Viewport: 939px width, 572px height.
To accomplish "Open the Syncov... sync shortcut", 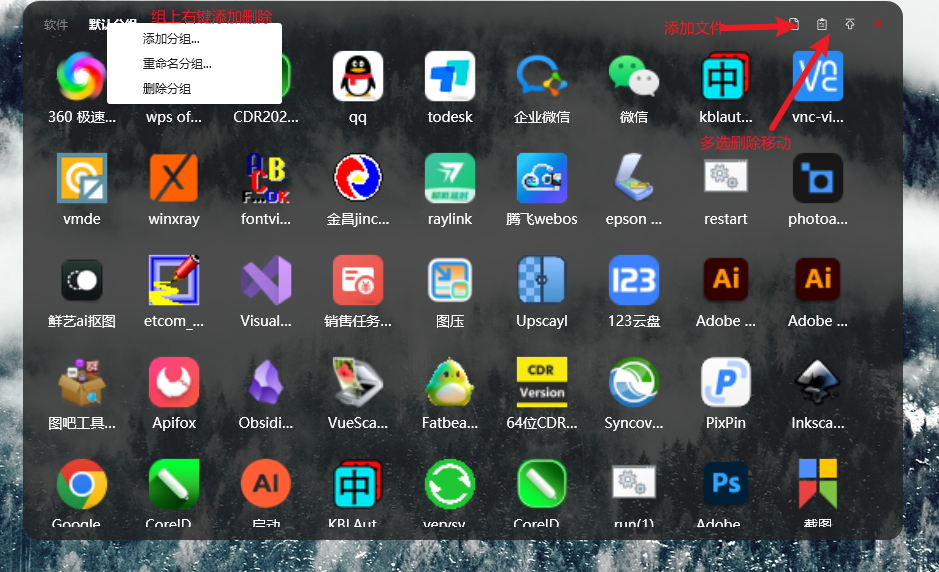I will click(x=634, y=382).
